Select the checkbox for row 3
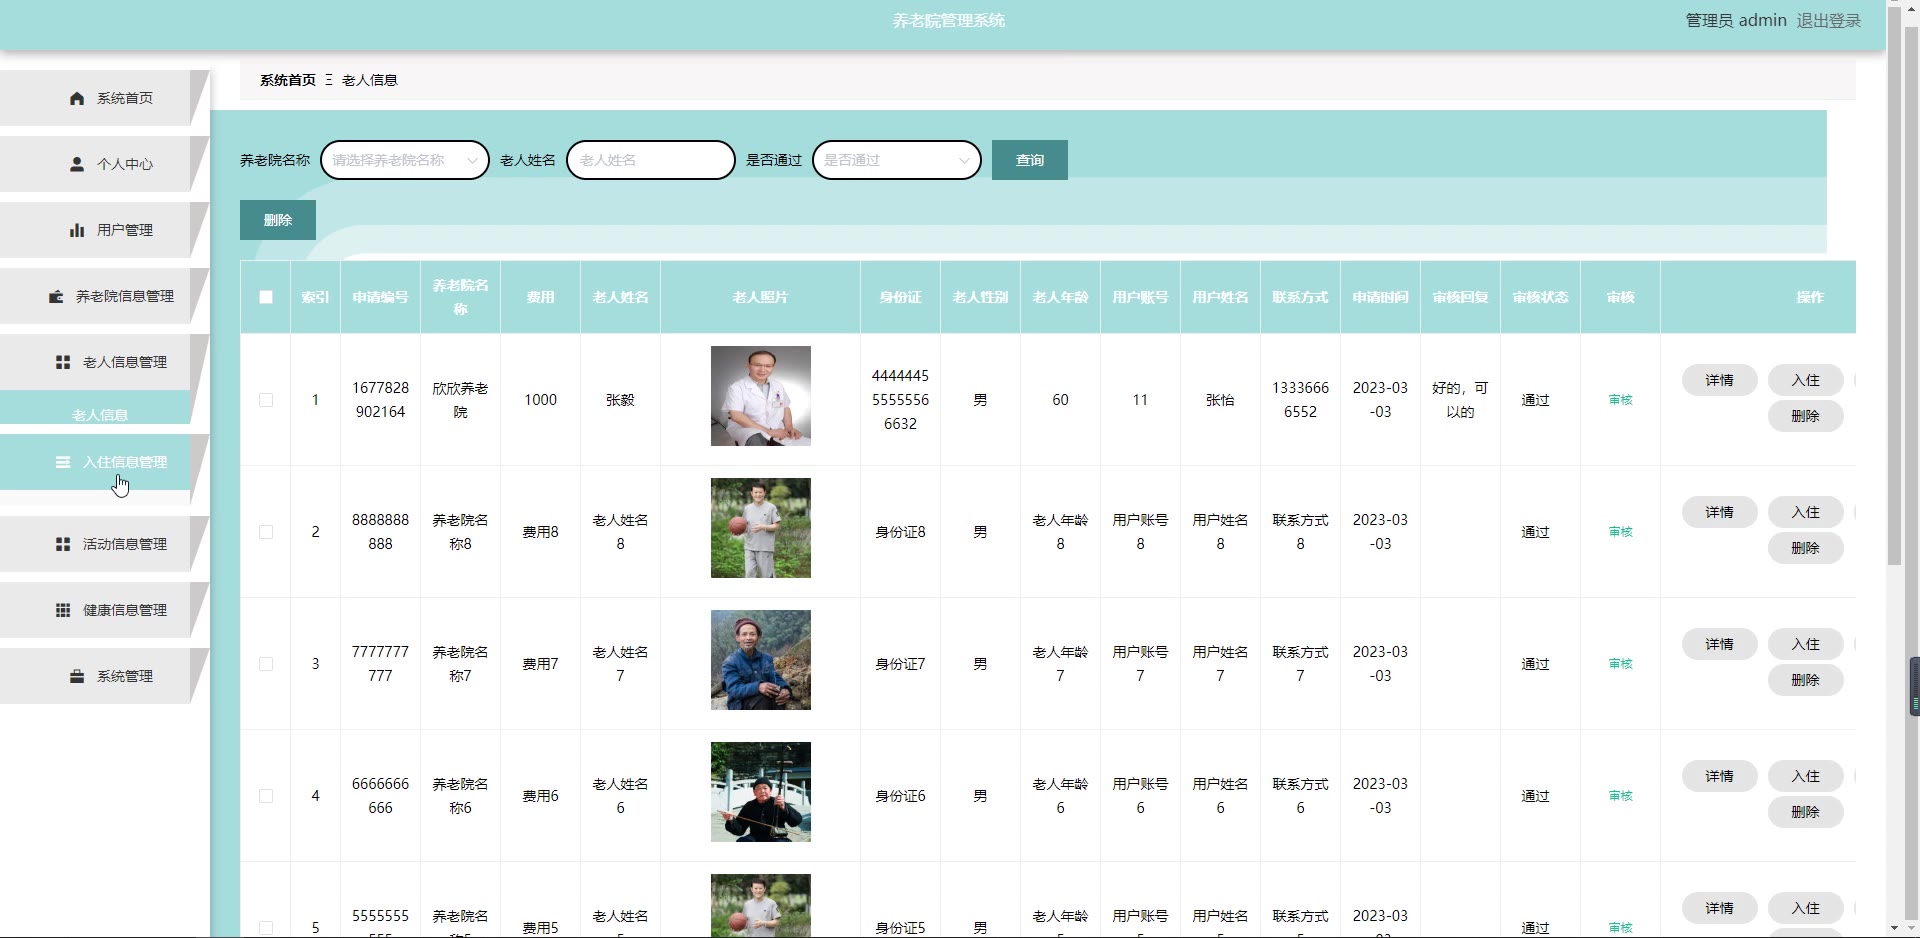This screenshot has height=938, width=1920. (266, 664)
